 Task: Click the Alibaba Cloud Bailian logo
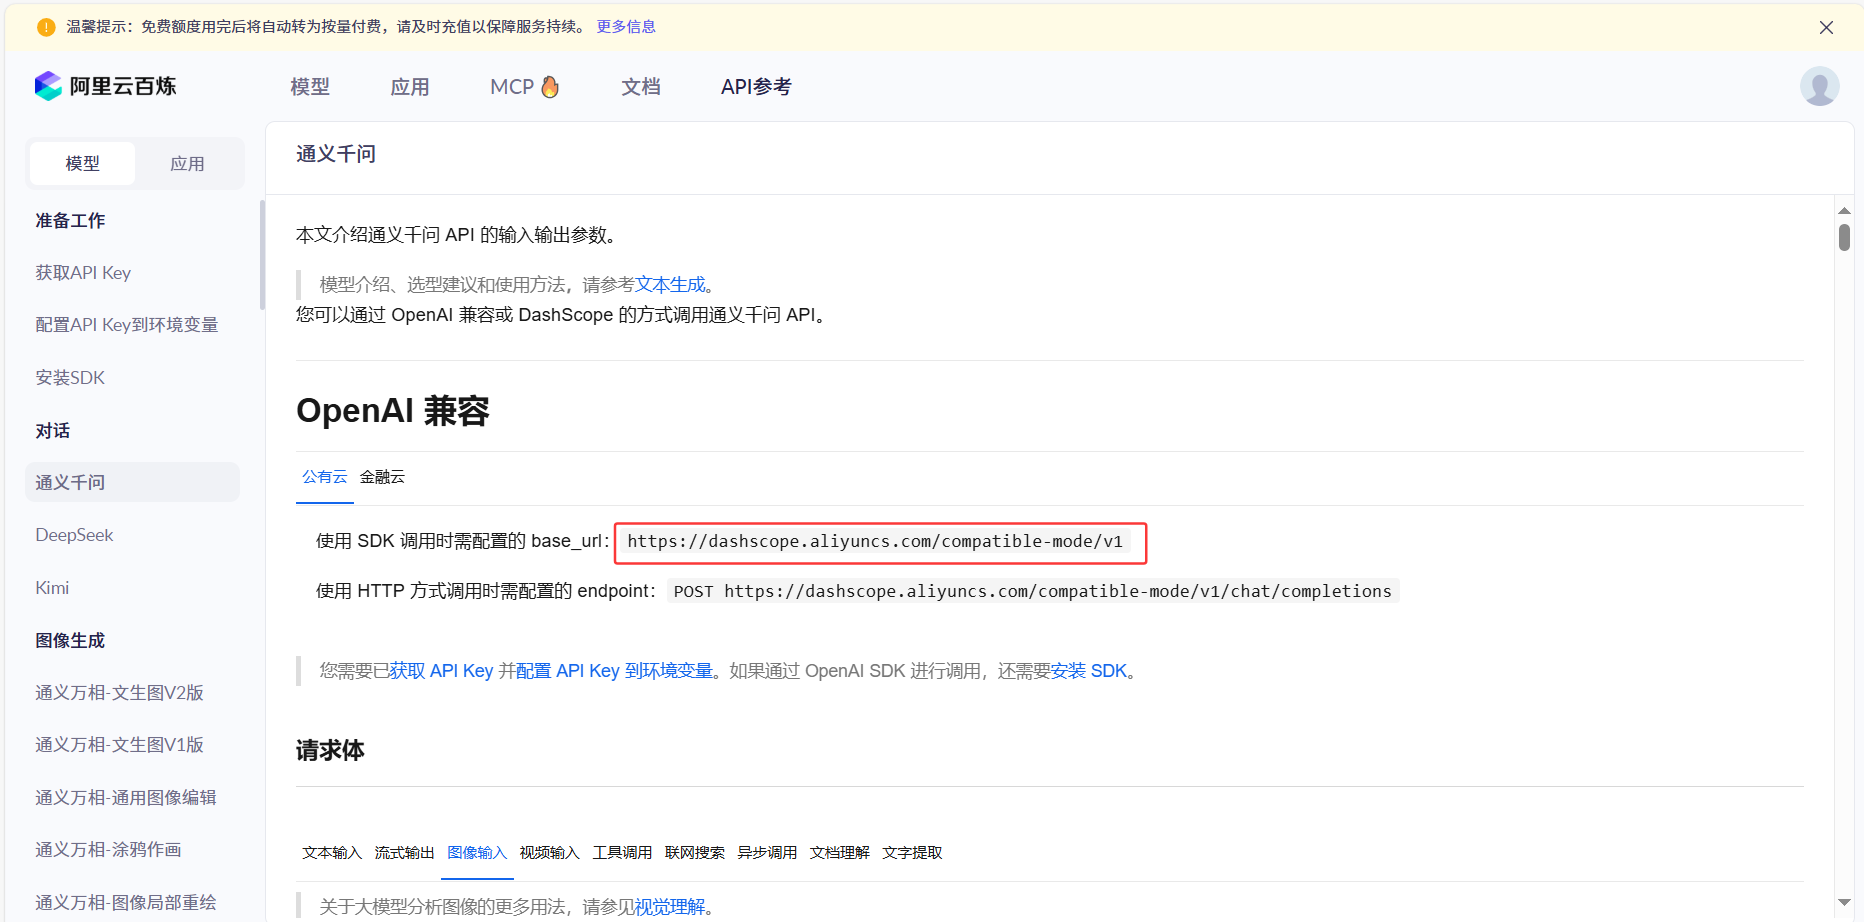coord(105,87)
